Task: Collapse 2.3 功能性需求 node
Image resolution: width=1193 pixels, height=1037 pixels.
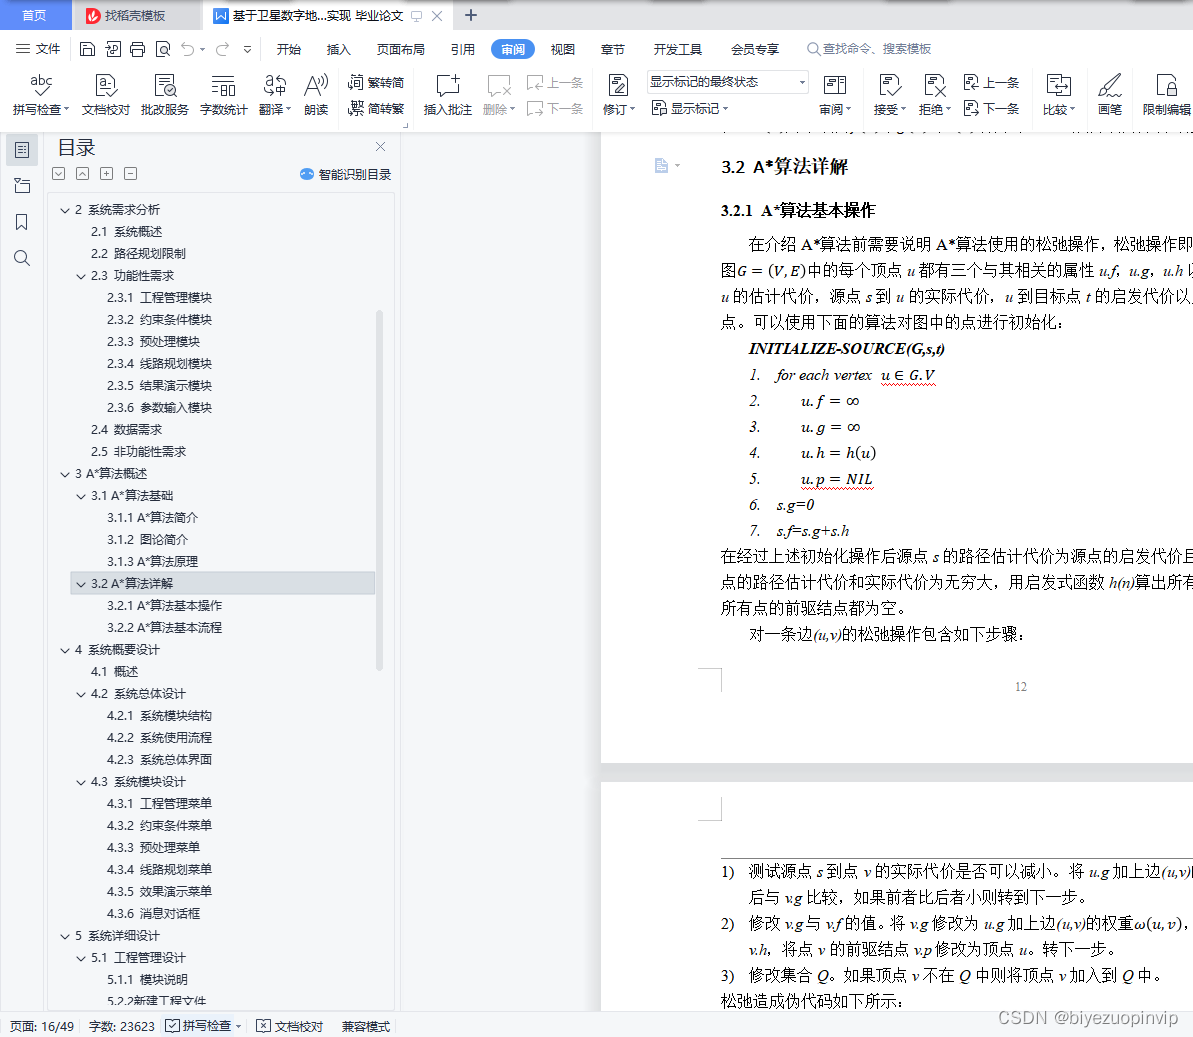Action: tap(81, 276)
